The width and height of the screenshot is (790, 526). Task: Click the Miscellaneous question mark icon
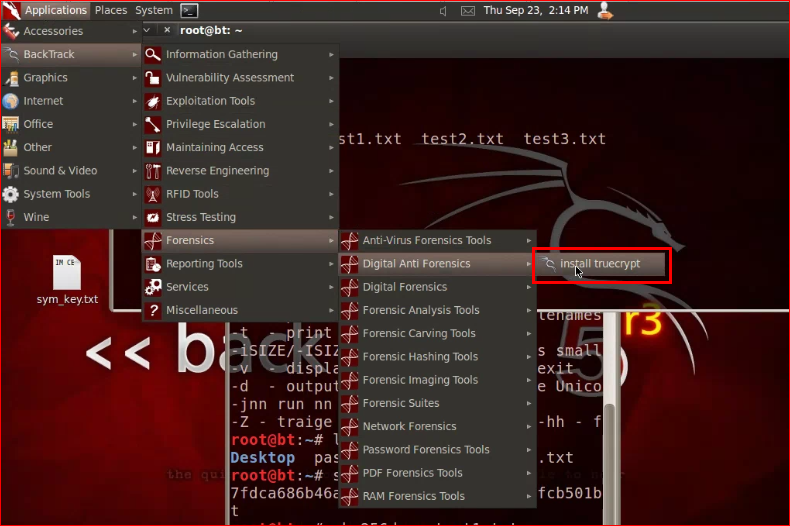[153, 310]
